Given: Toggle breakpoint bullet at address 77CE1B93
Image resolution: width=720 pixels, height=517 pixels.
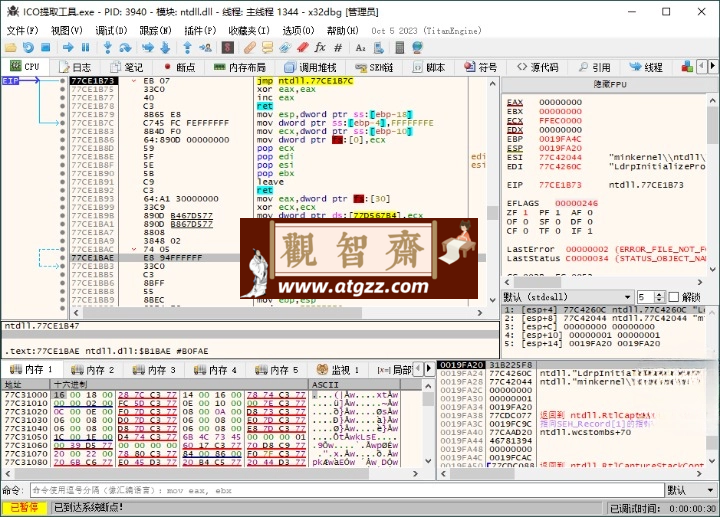Looking at the screenshot, I should click(62, 199).
